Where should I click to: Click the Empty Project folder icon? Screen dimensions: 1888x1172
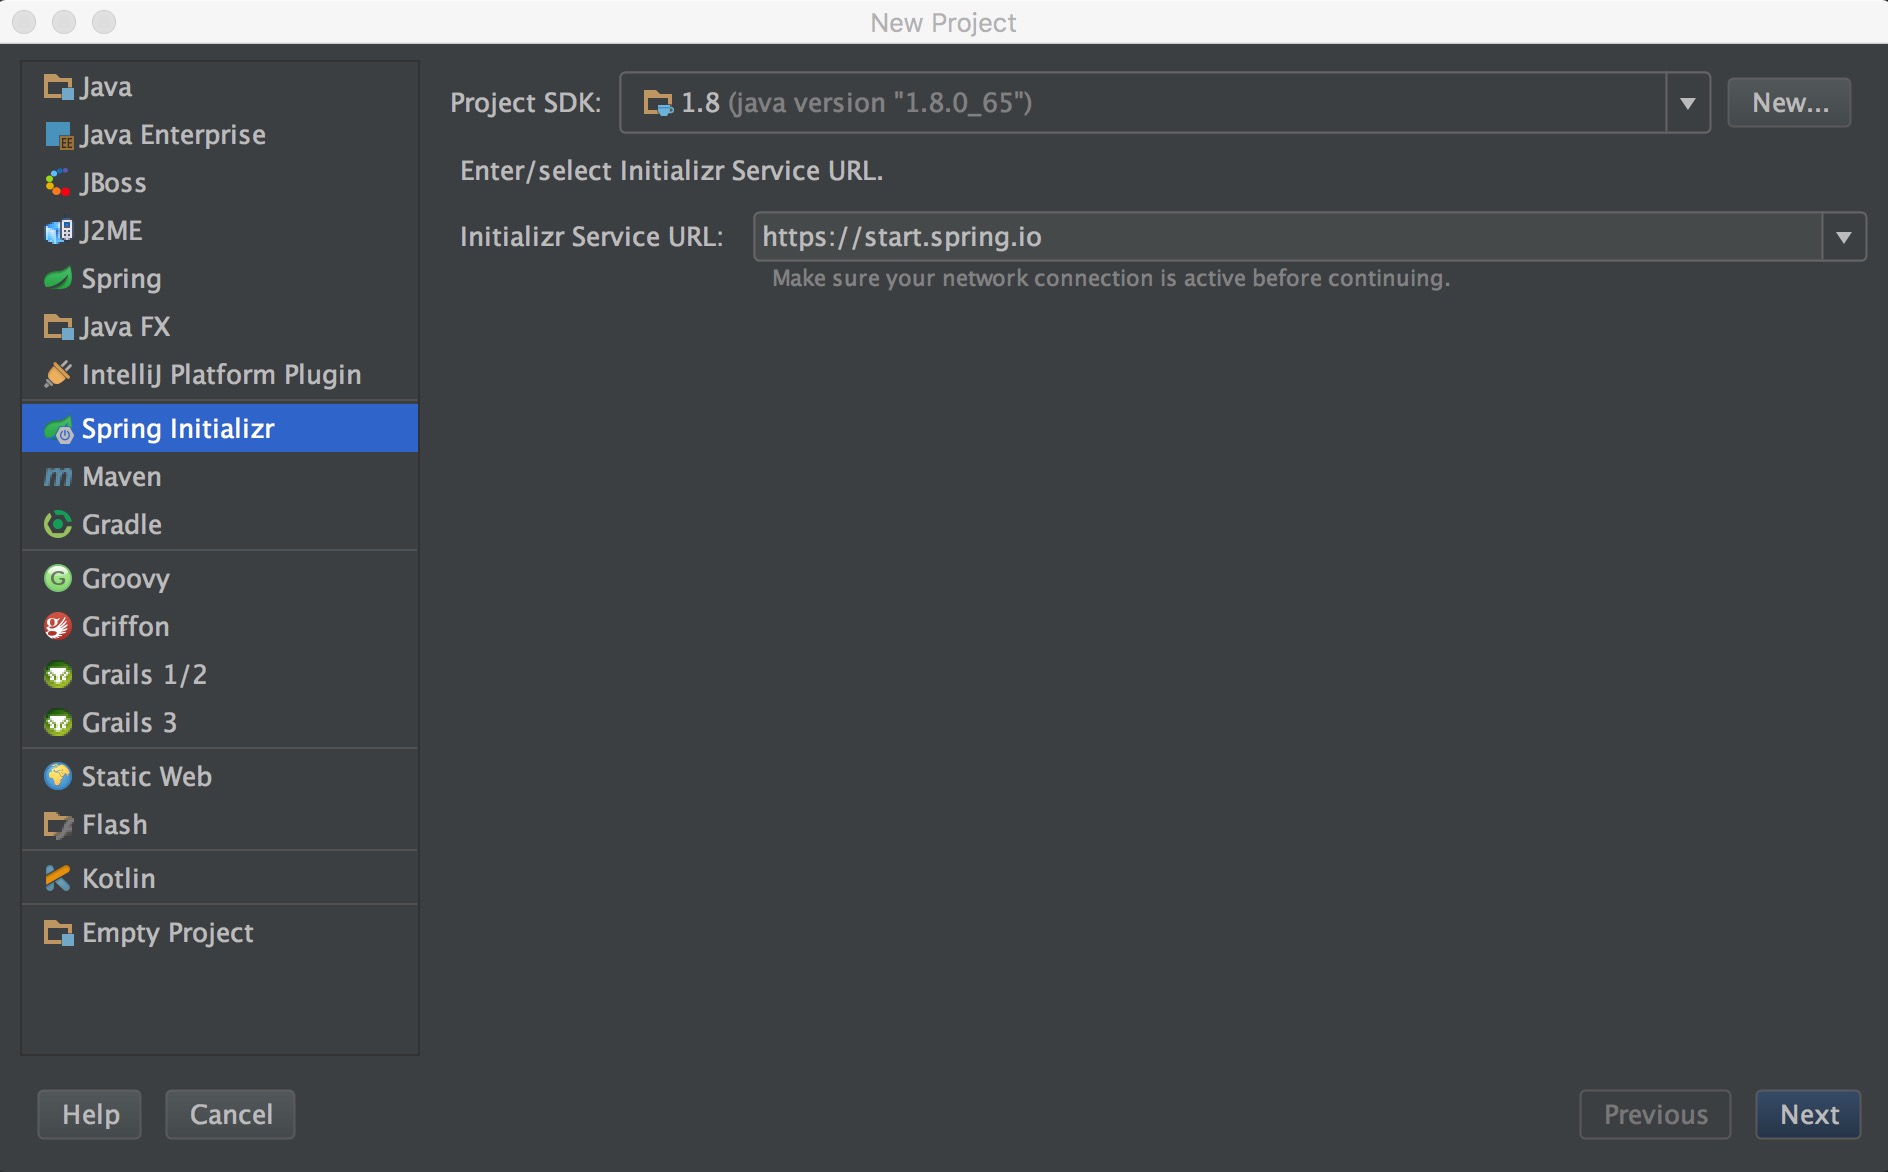pos(58,933)
